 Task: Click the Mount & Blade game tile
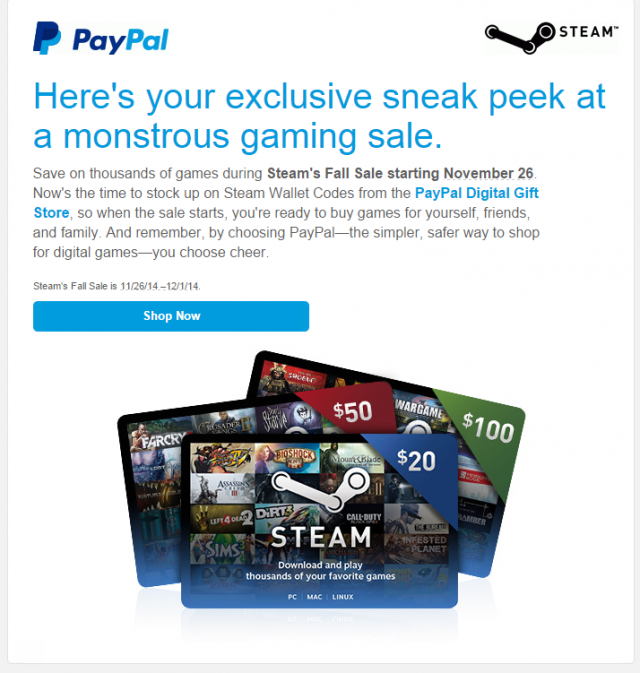pyautogui.click(x=352, y=458)
